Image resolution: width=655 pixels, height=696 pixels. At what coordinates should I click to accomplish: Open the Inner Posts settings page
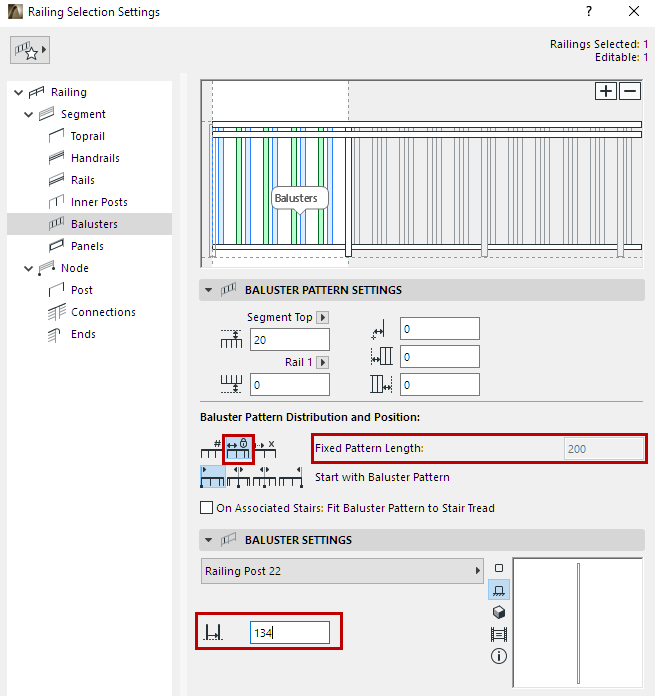point(99,202)
